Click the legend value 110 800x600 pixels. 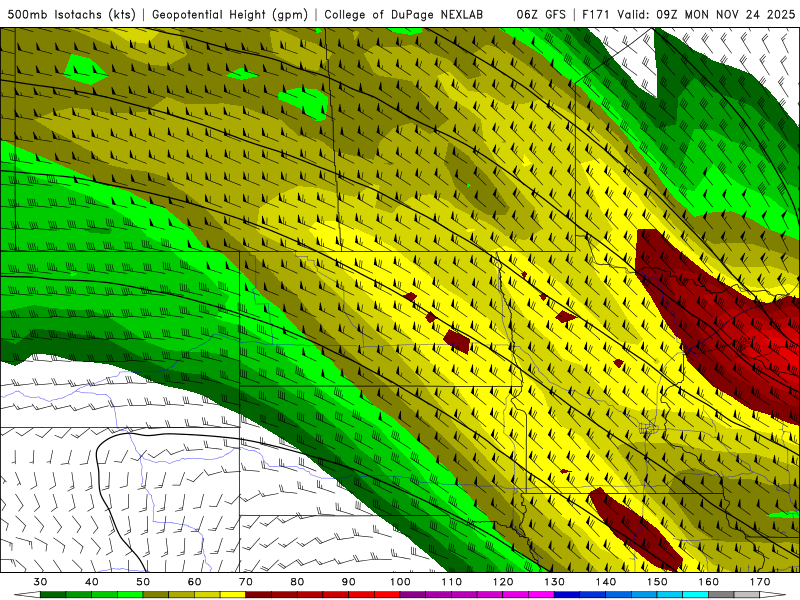point(452,582)
